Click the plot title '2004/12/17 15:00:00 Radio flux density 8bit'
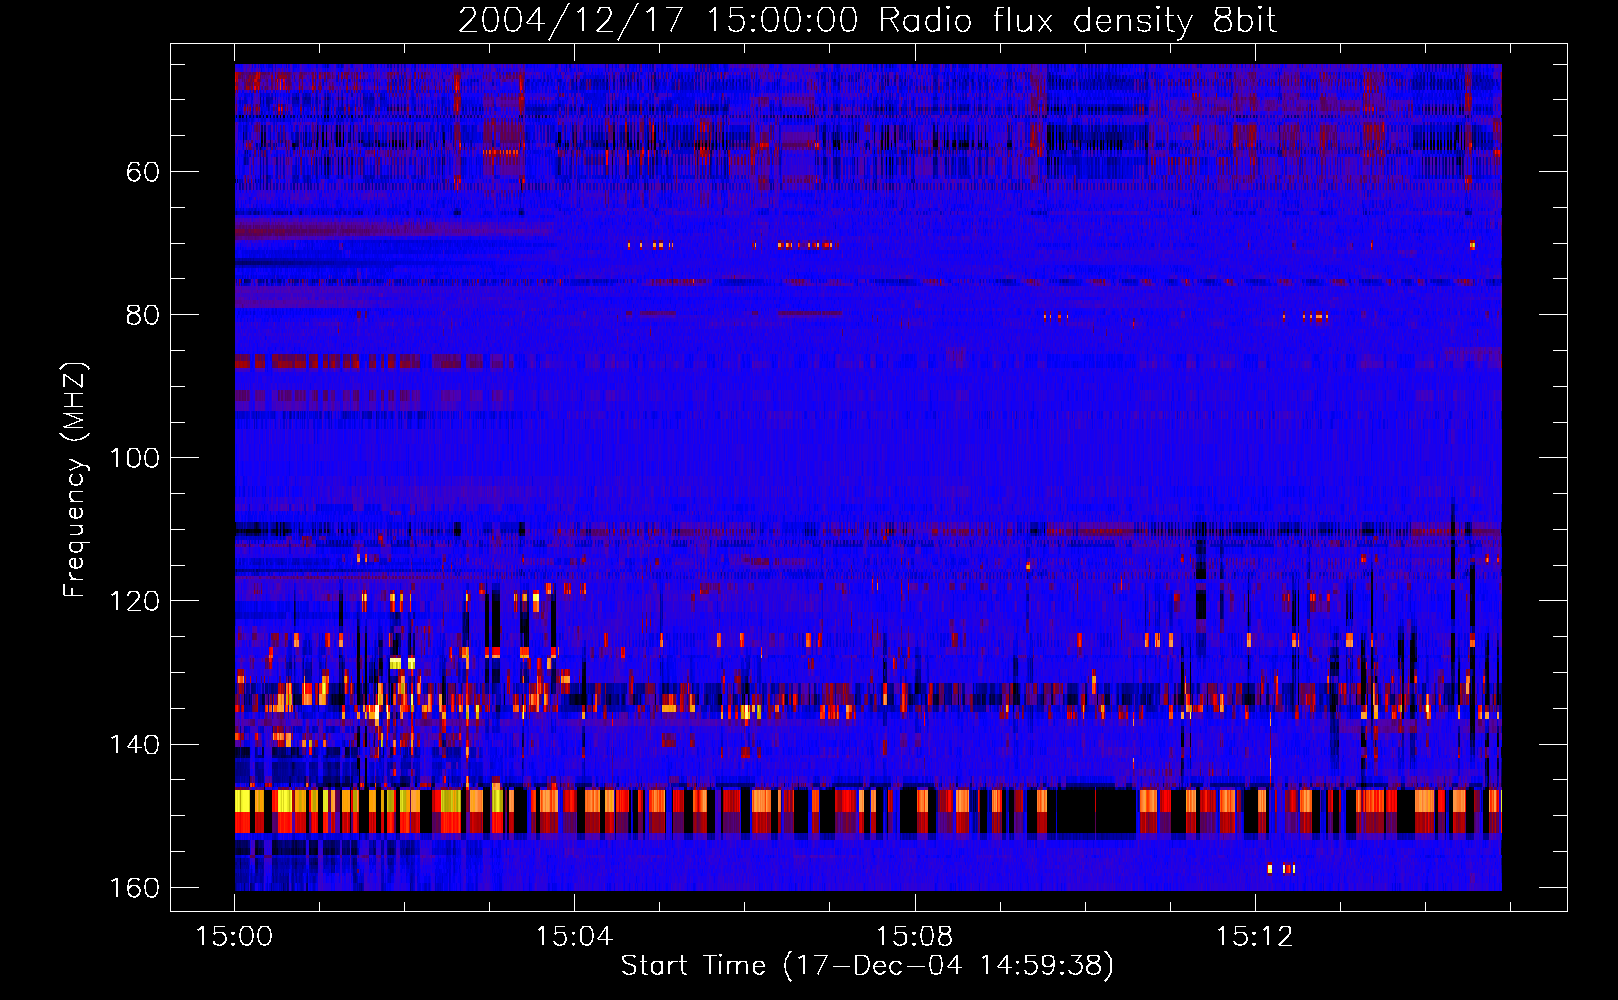Viewport: 1618px width, 1000px height. (x=868, y=21)
